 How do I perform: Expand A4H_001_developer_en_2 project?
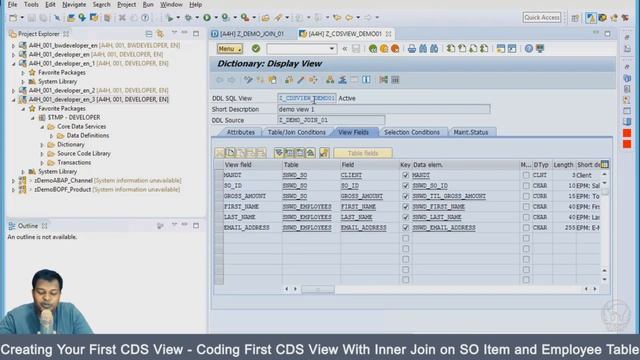[x=13, y=91]
